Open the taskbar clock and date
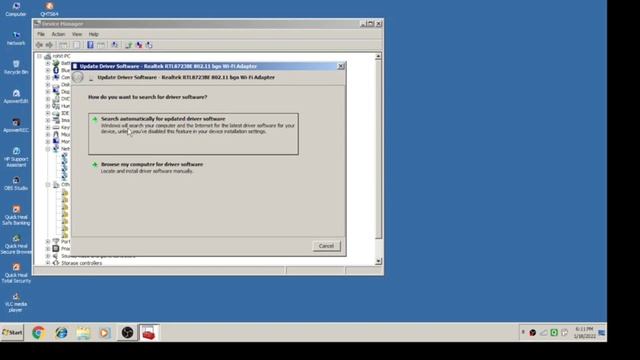640x360 pixels. 584,333
